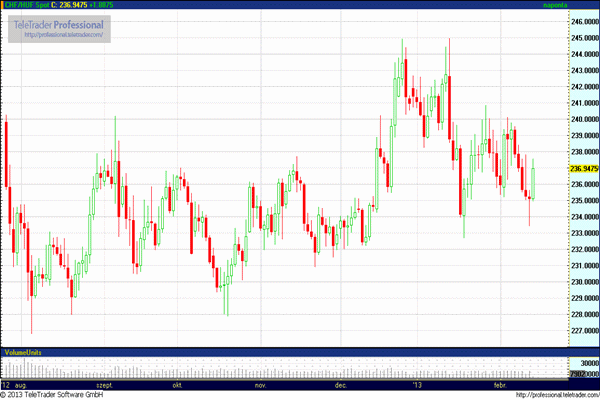The height and width of the screenshot is (400, 600).
Task: Select the '12 aug. date on the time axis
Action: point(13,384)
